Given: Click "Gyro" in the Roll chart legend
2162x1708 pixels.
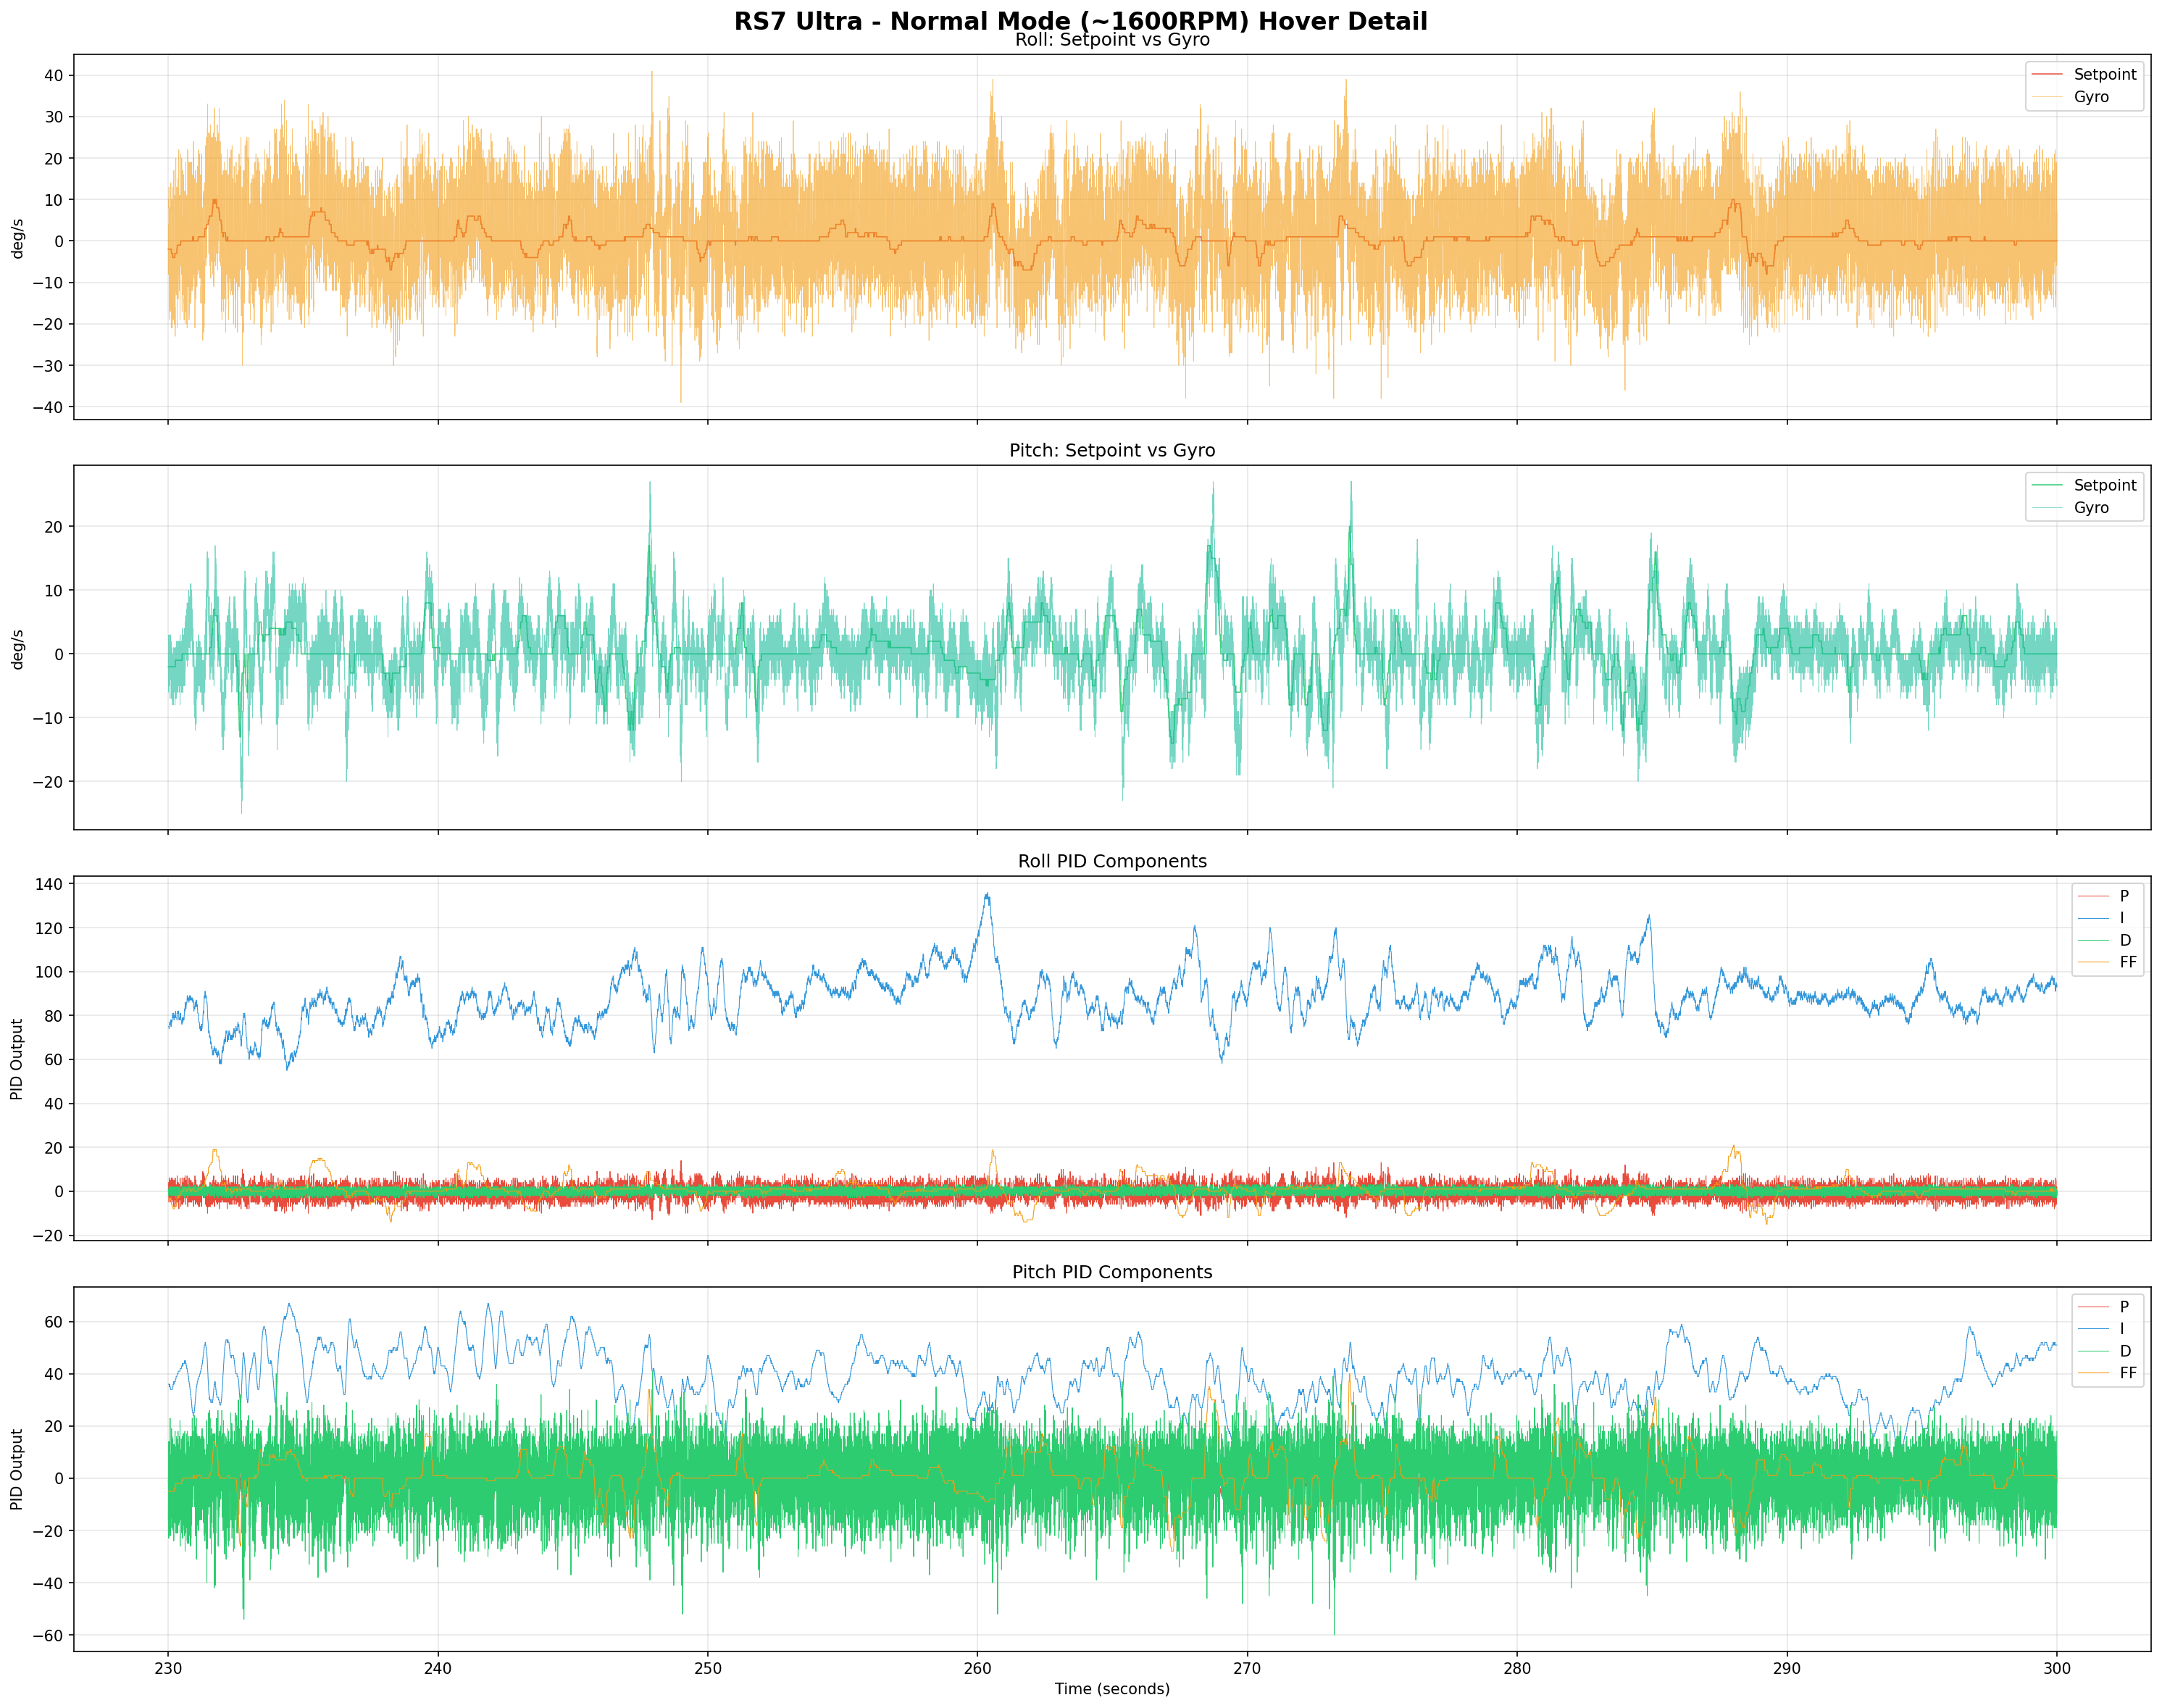Looking at the screenshot, I should (x=2091, y=97).
